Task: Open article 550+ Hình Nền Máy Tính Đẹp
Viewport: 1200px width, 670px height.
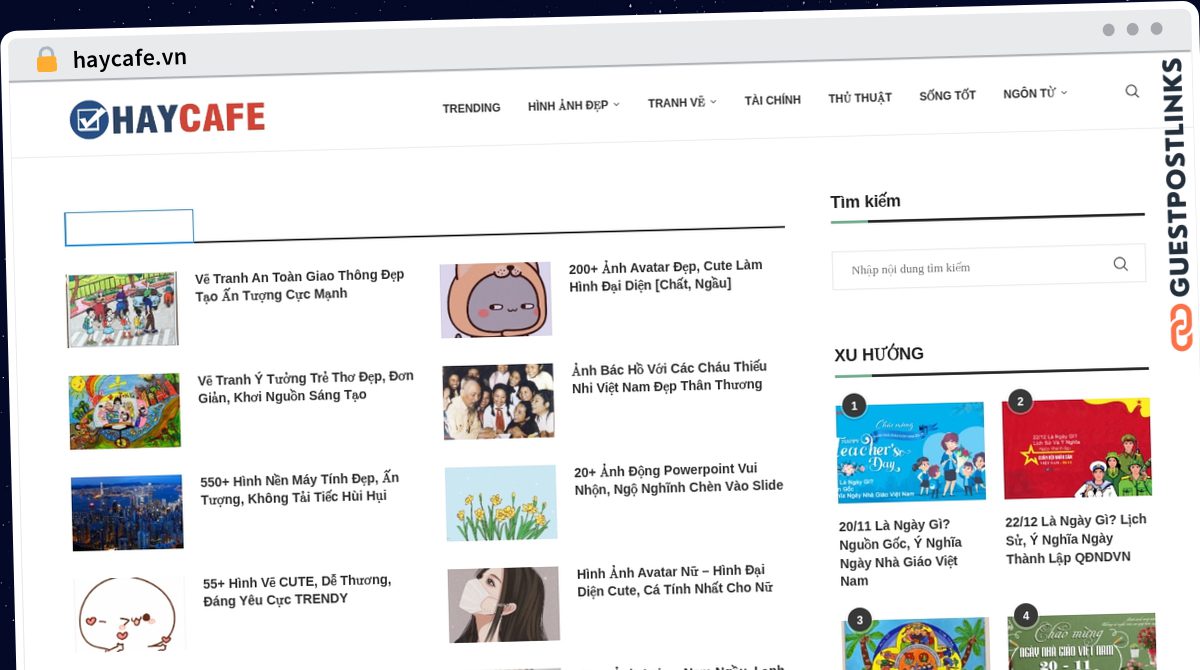Action: (x=300, y=488)
